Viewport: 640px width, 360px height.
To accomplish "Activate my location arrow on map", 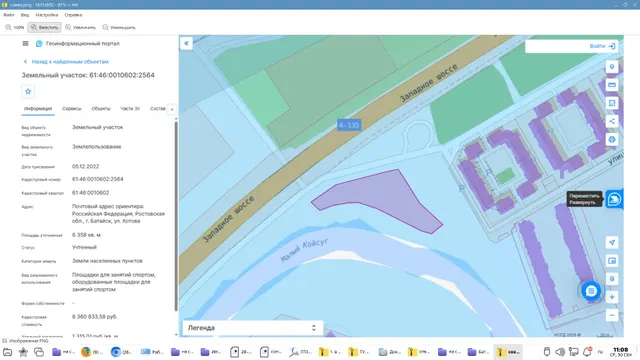I will click(x=612, y=242).
